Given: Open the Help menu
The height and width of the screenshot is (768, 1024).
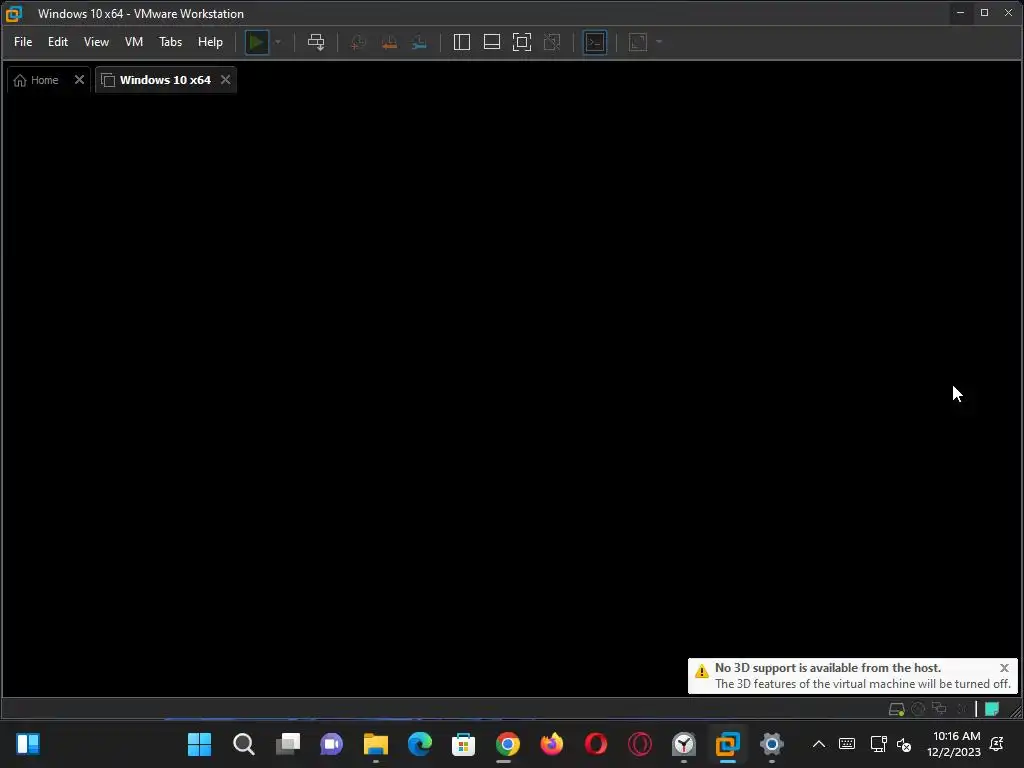Looking at the screenshot, I should (210, 42).
